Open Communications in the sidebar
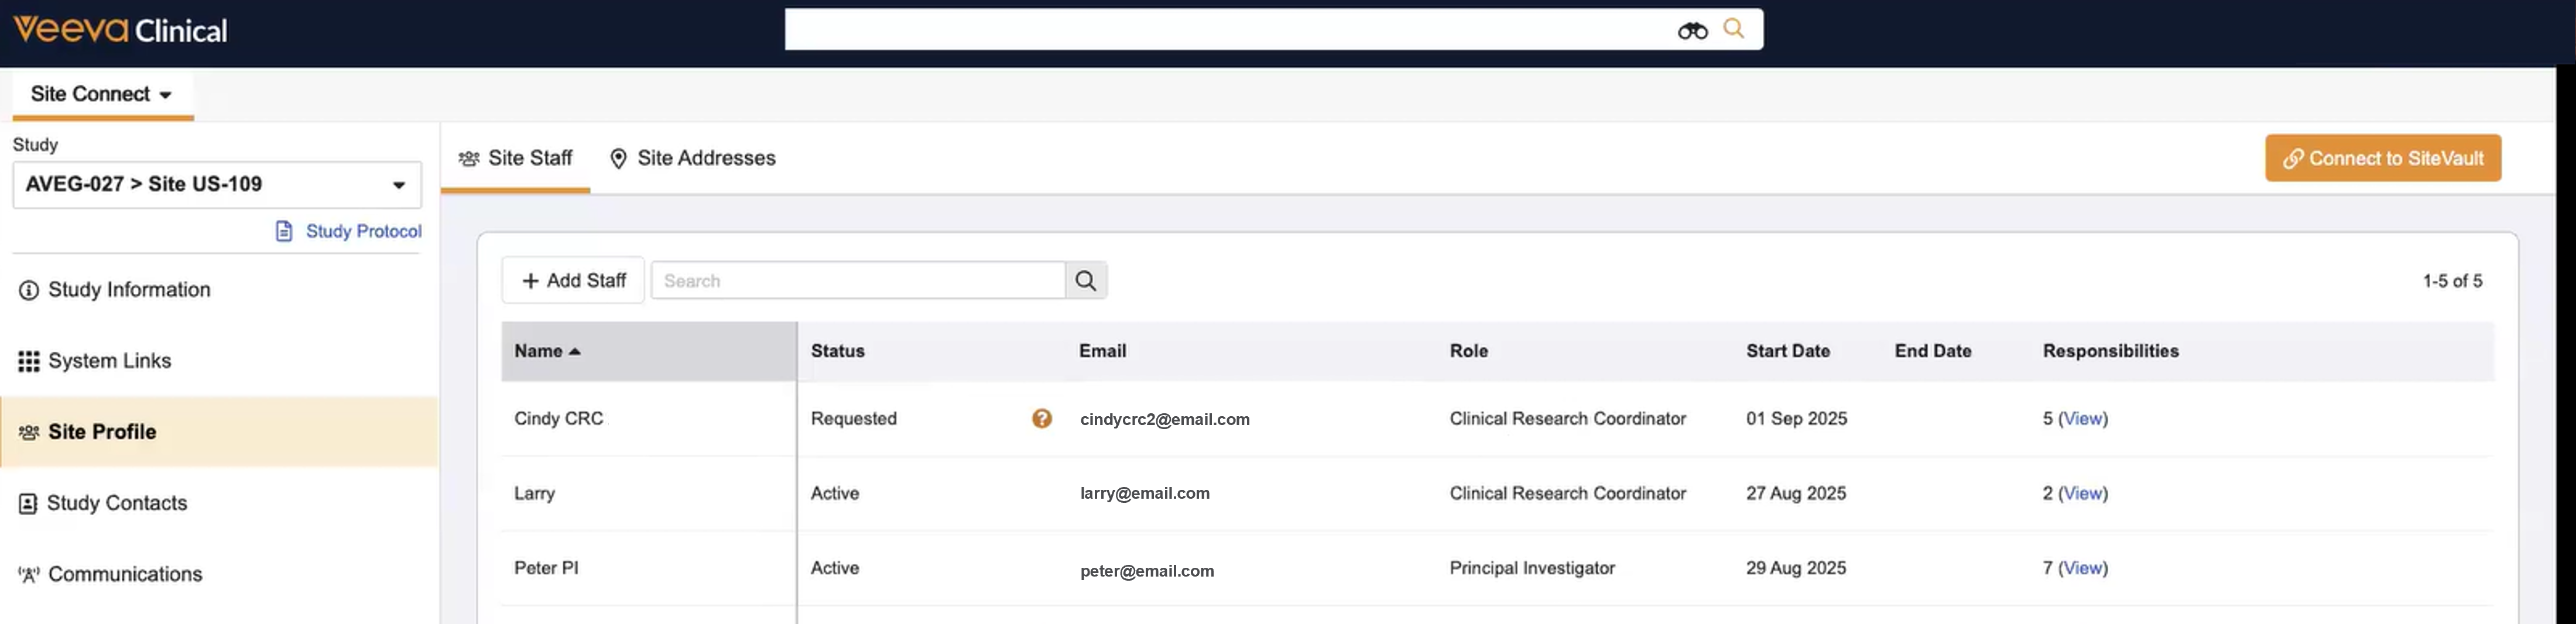Screen dimensions: 2576x624 [x=125, y=574]
